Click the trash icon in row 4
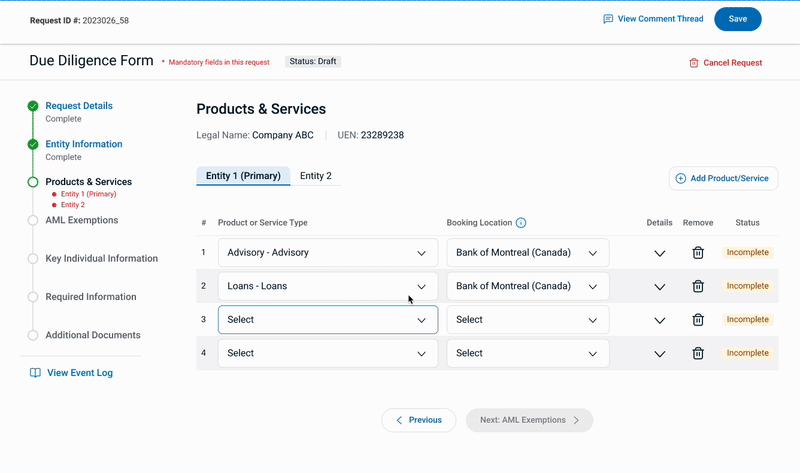This screenshot has width=800, height=473. coord(698,353)
